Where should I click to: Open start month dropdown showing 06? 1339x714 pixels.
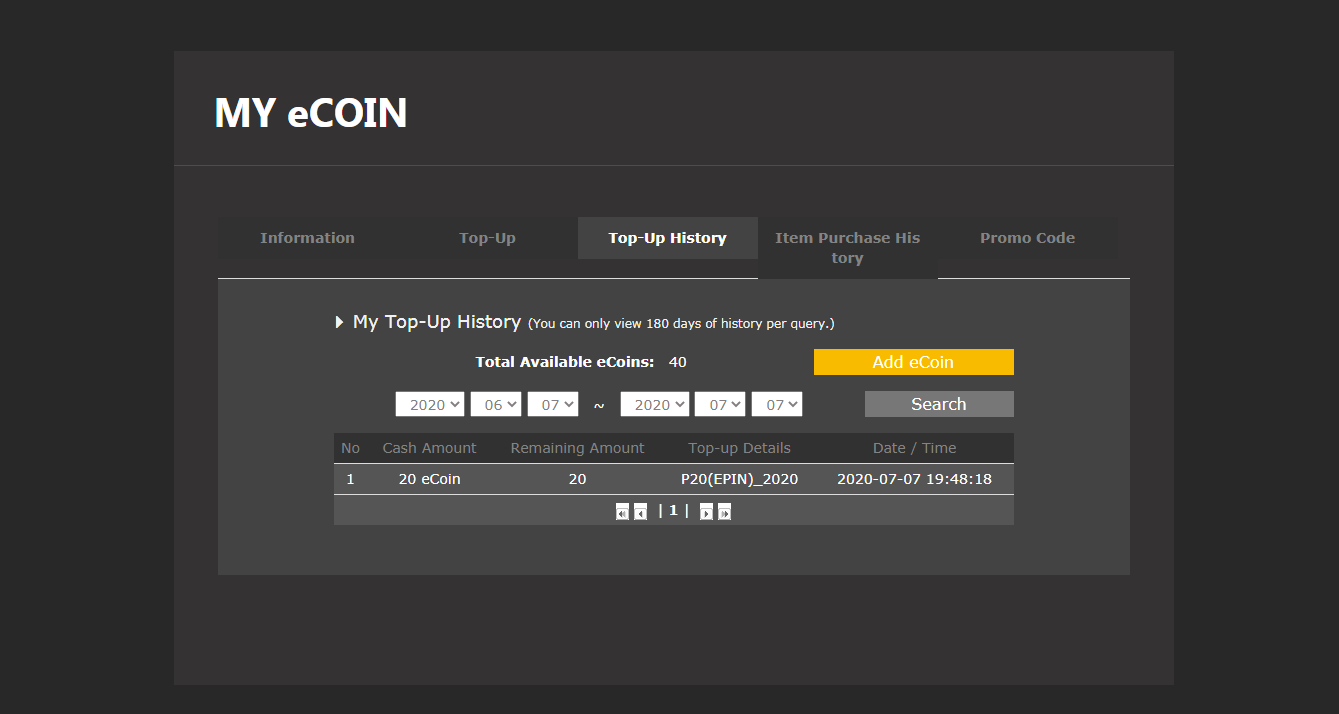(x=496, y=404)
